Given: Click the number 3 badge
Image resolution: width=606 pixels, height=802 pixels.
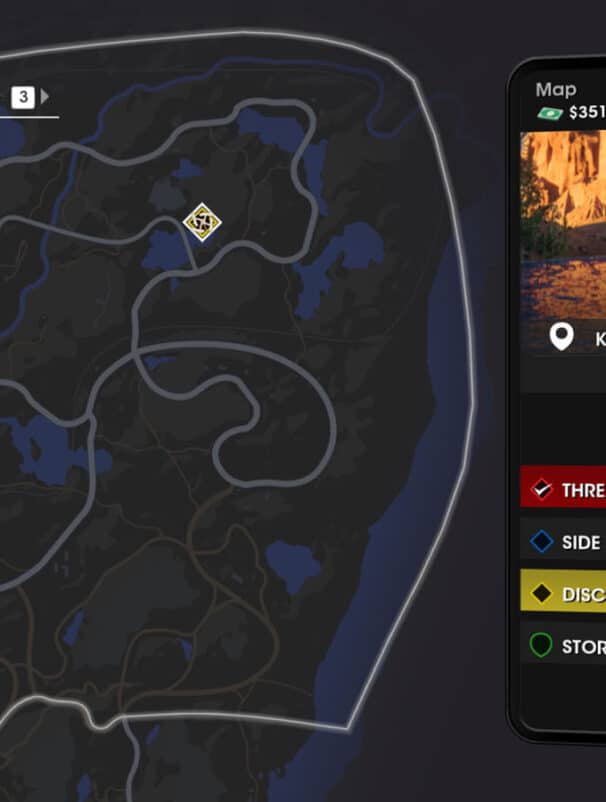Looking at the screenshot, I should point(23,97).
